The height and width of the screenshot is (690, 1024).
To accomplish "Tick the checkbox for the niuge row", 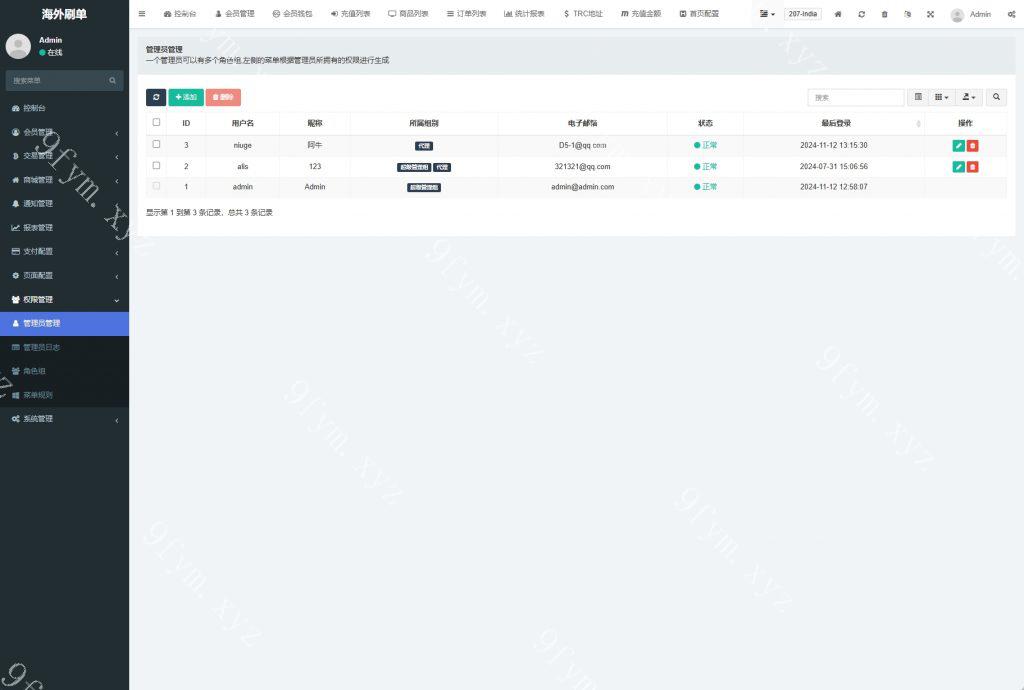I will click(x=156, y=144).
